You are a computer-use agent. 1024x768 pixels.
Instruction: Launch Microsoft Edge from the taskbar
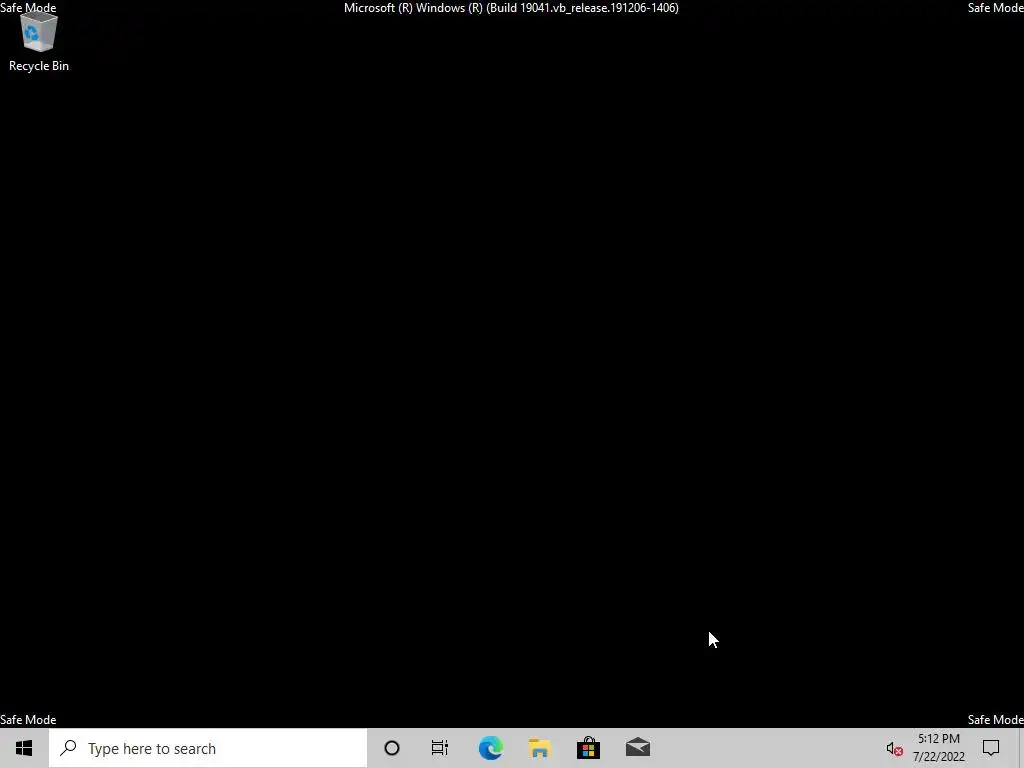pos(490,748)
